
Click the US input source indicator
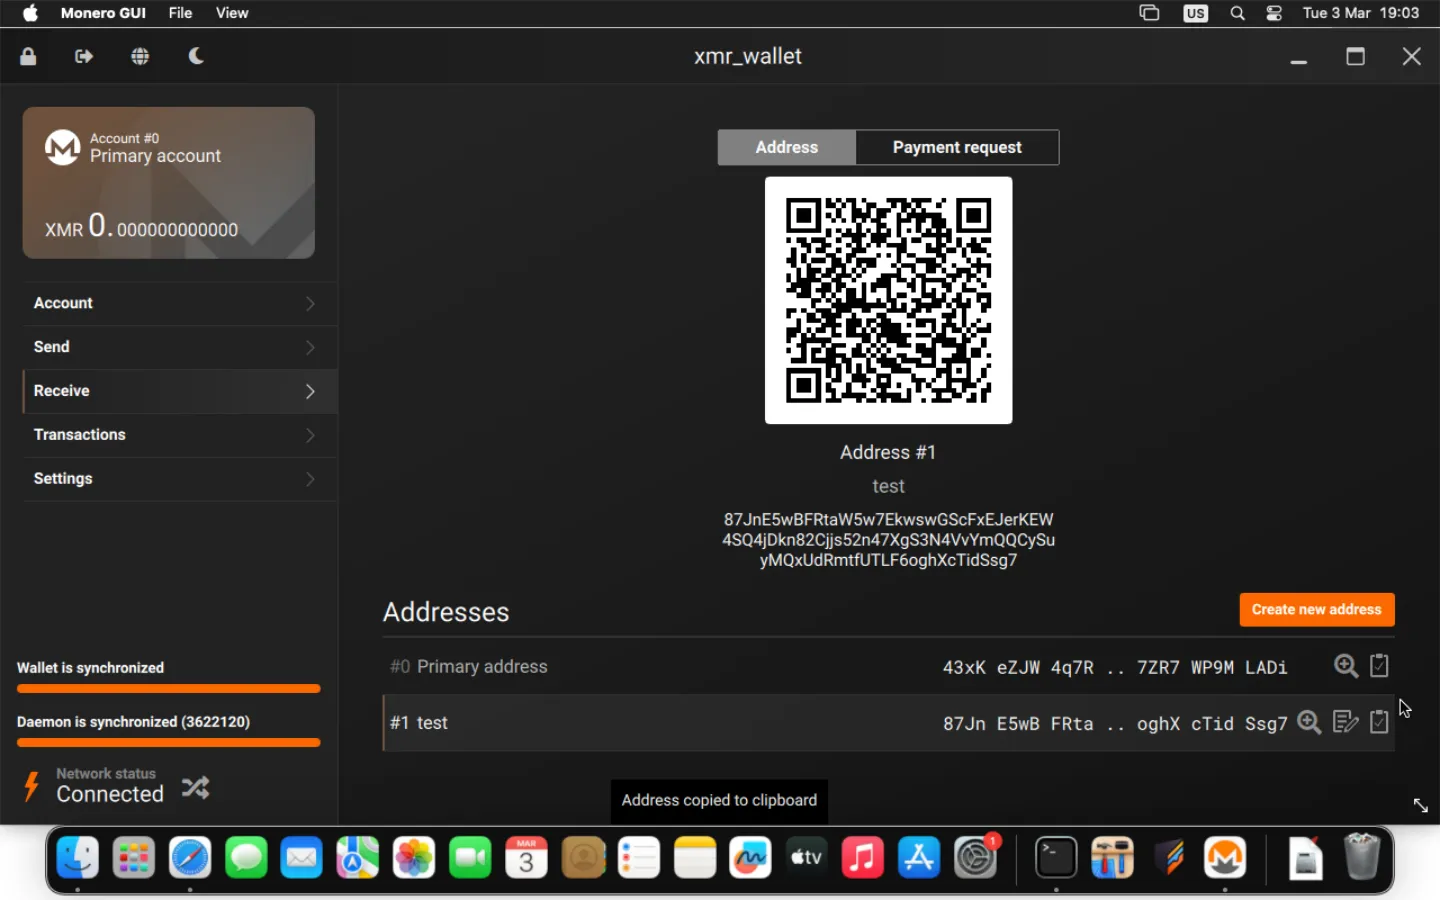(1196, 13)
